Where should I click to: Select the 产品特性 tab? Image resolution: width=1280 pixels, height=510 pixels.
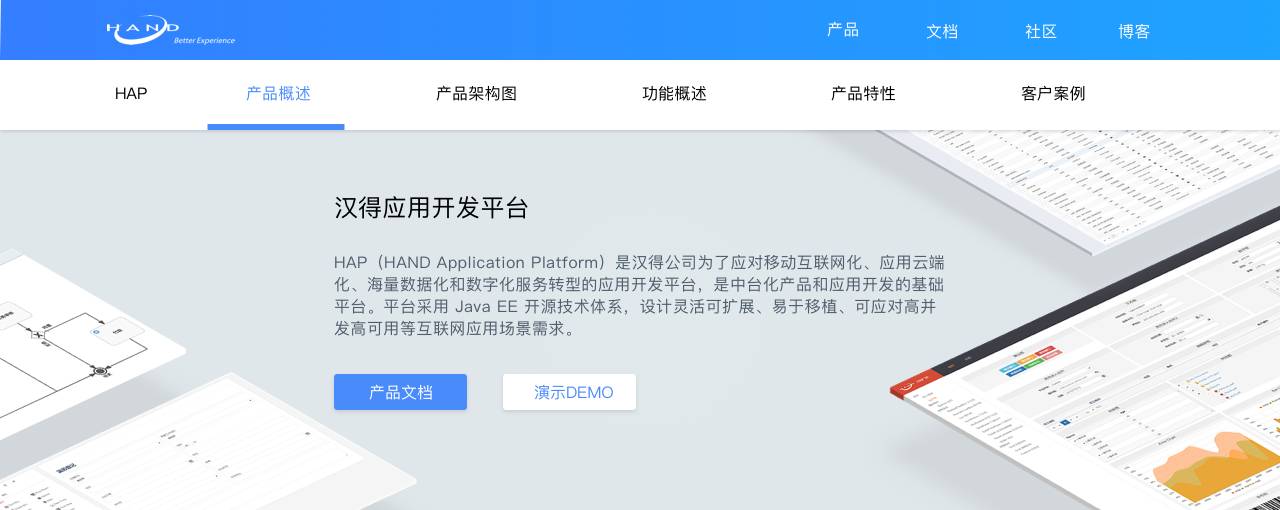click(x=863, y=94)
